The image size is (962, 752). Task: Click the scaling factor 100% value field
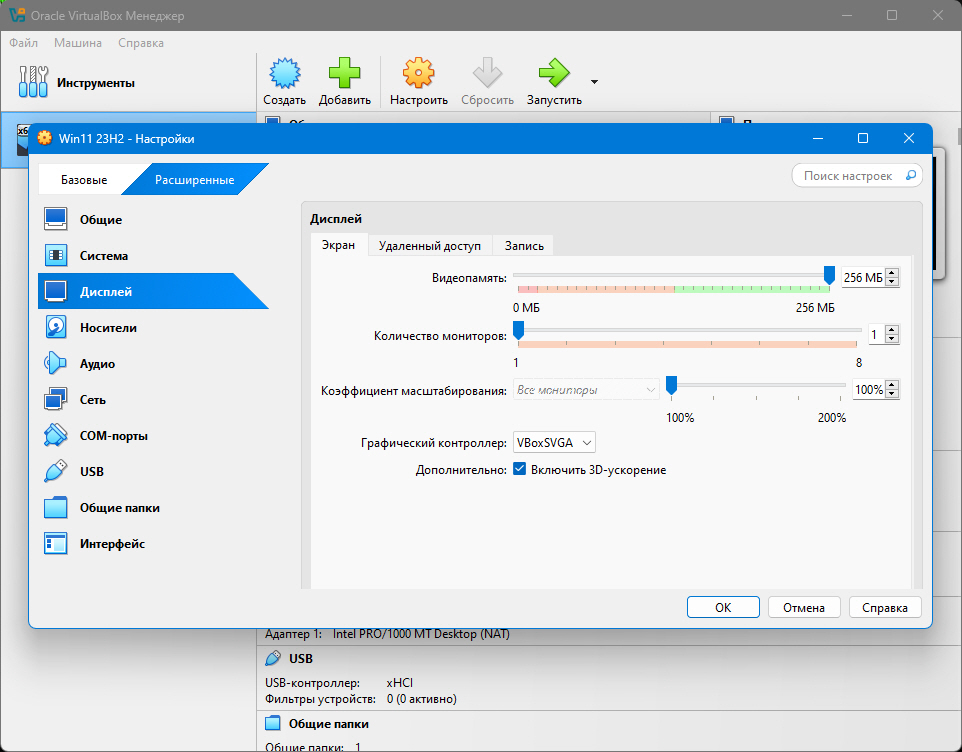tap(869, 389)
